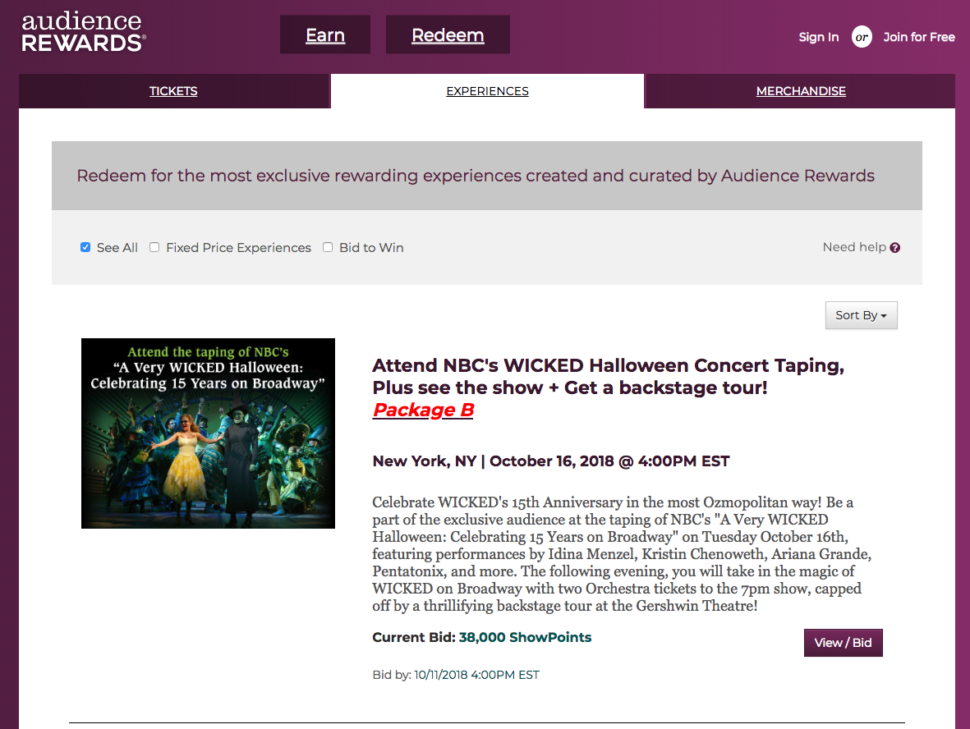This screenshot has height=729, width=970.
Task: Click the View / Bid button
Action: tap(843, 642)
